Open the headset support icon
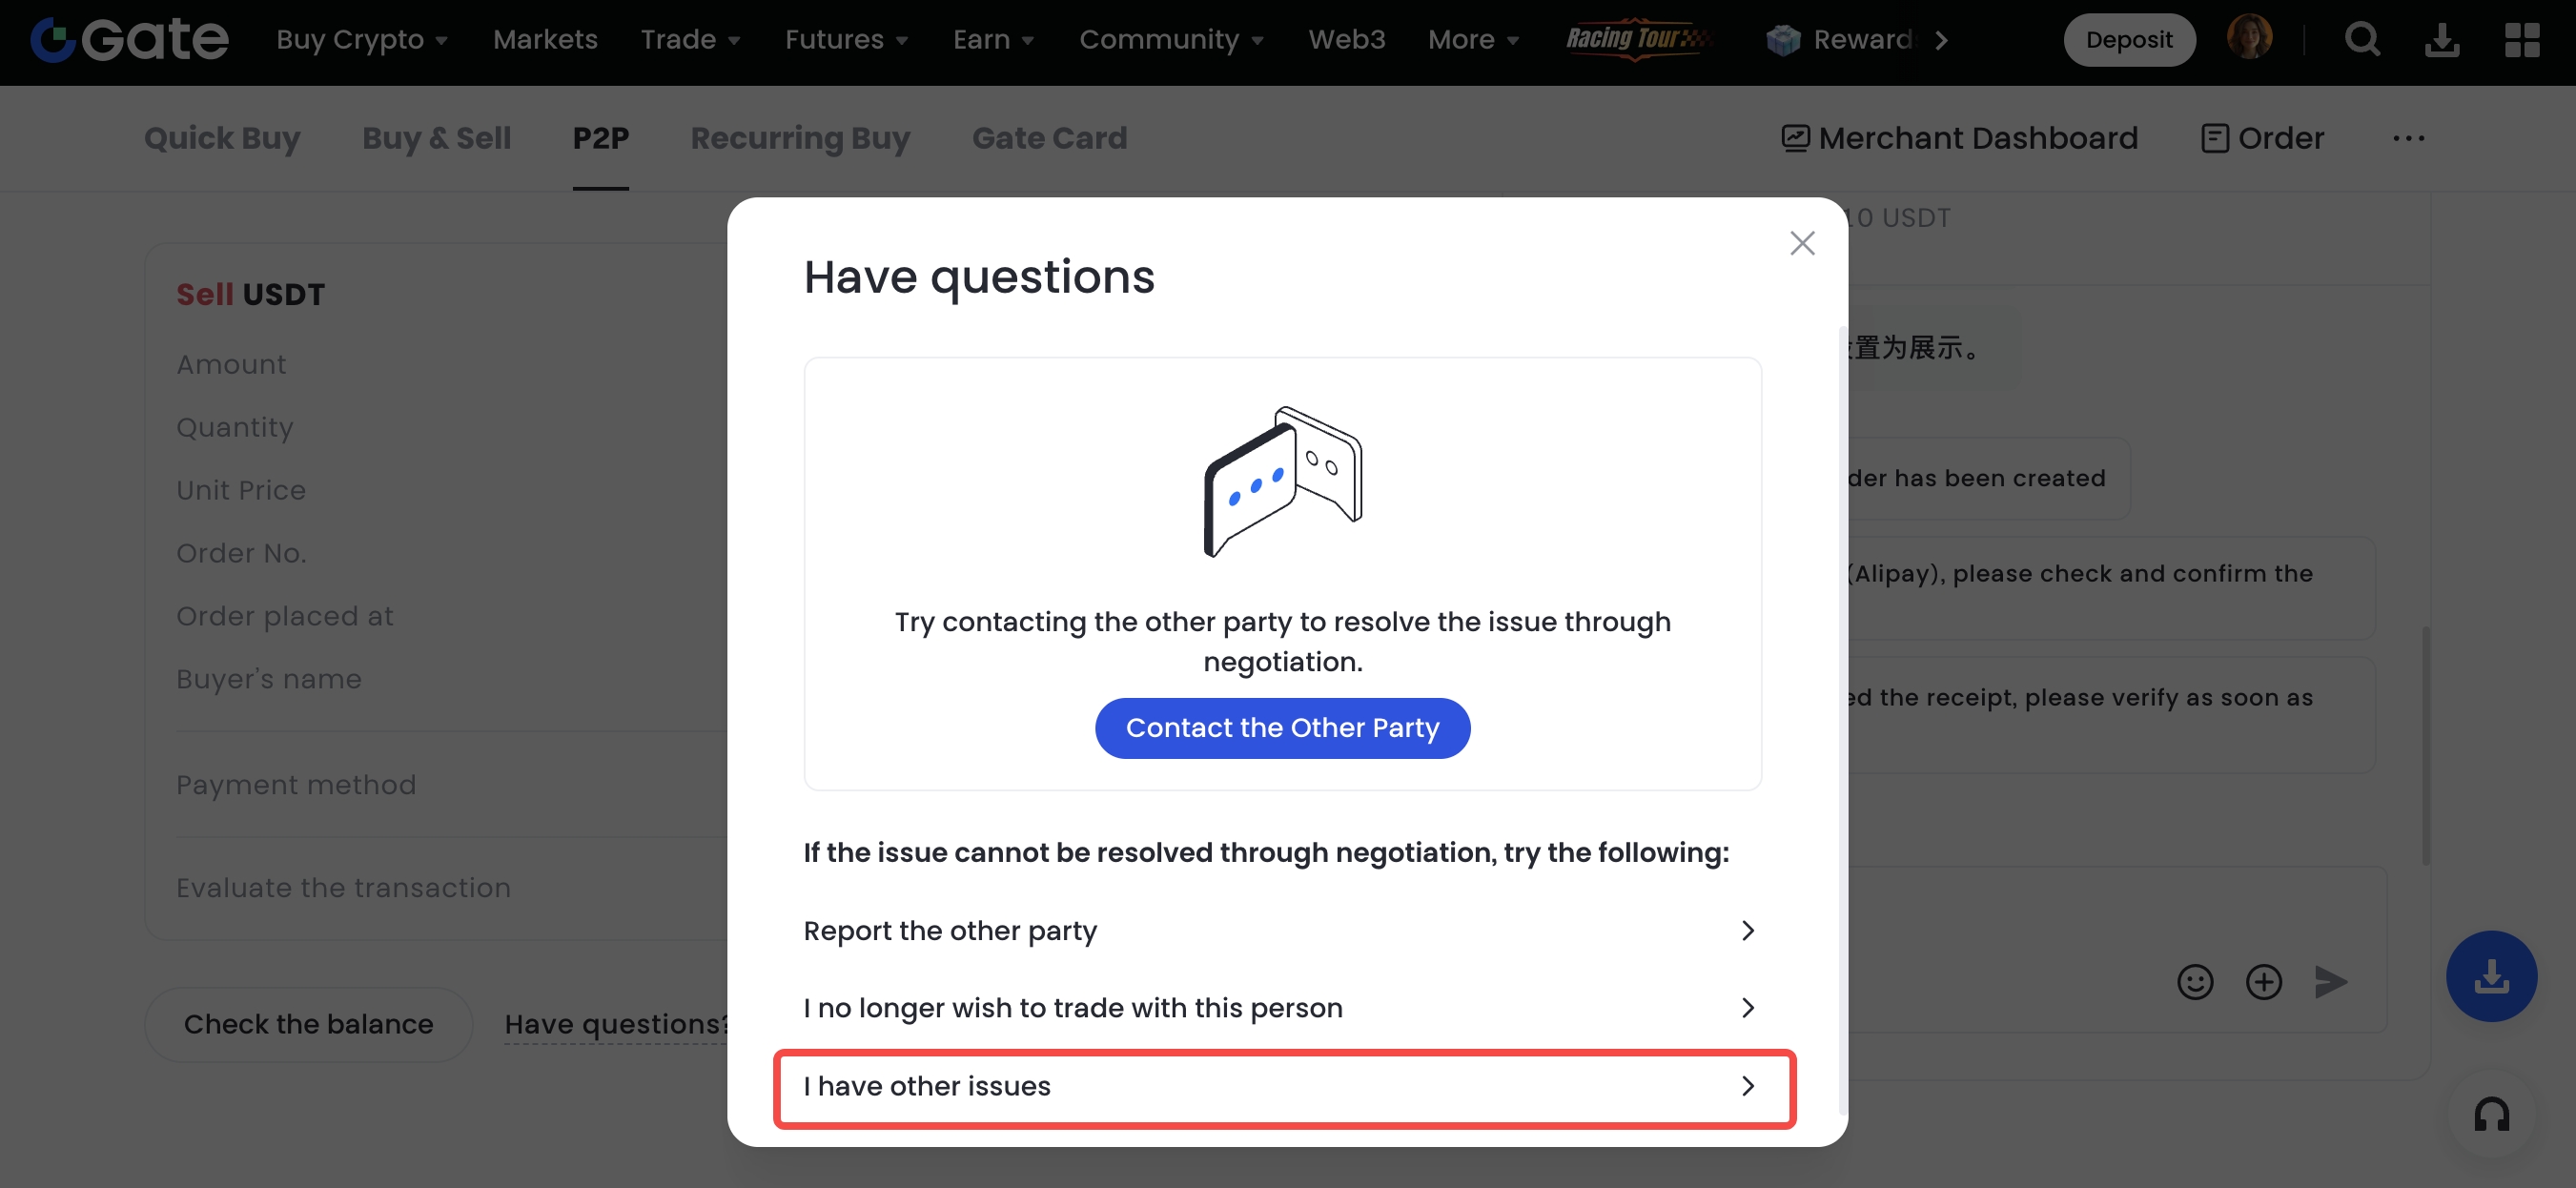 [x=2491, y=1114]
